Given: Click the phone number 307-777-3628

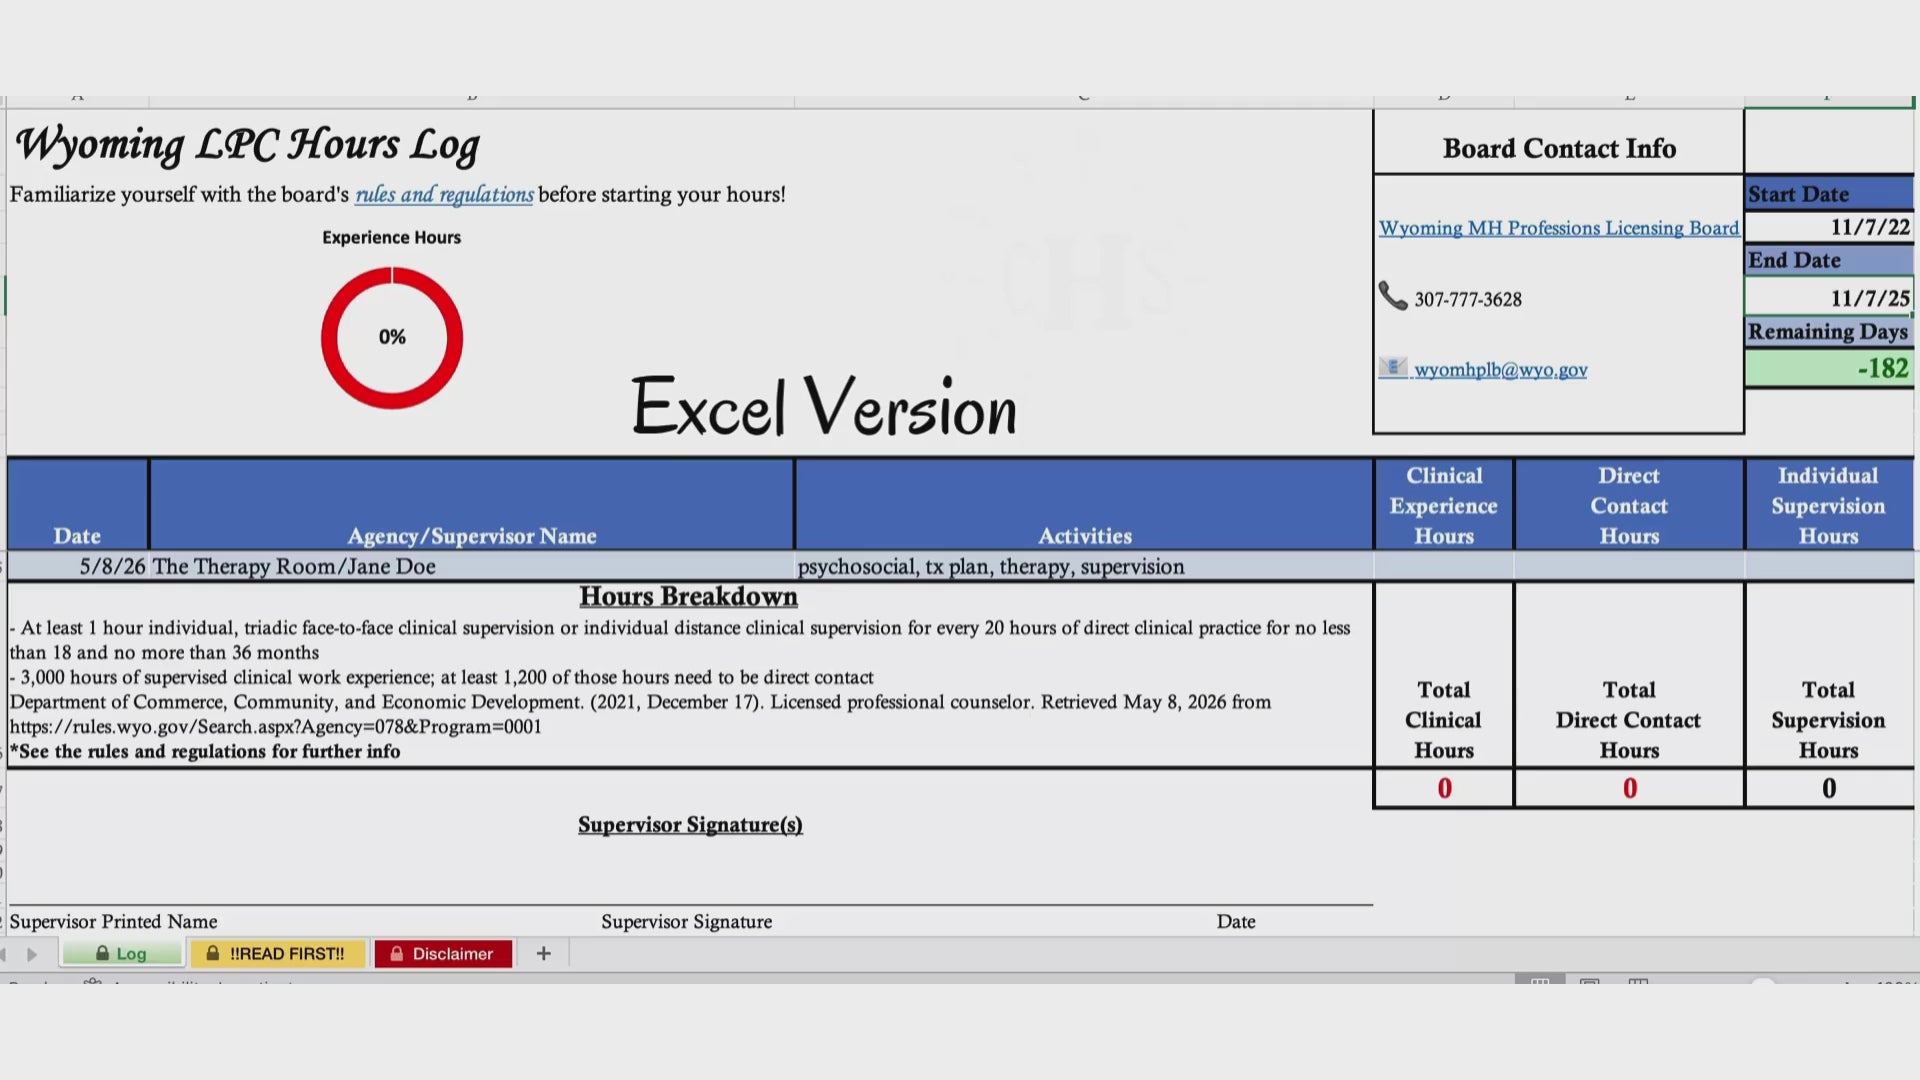Looking at the screenshot, I should (x=1468, y=299).
